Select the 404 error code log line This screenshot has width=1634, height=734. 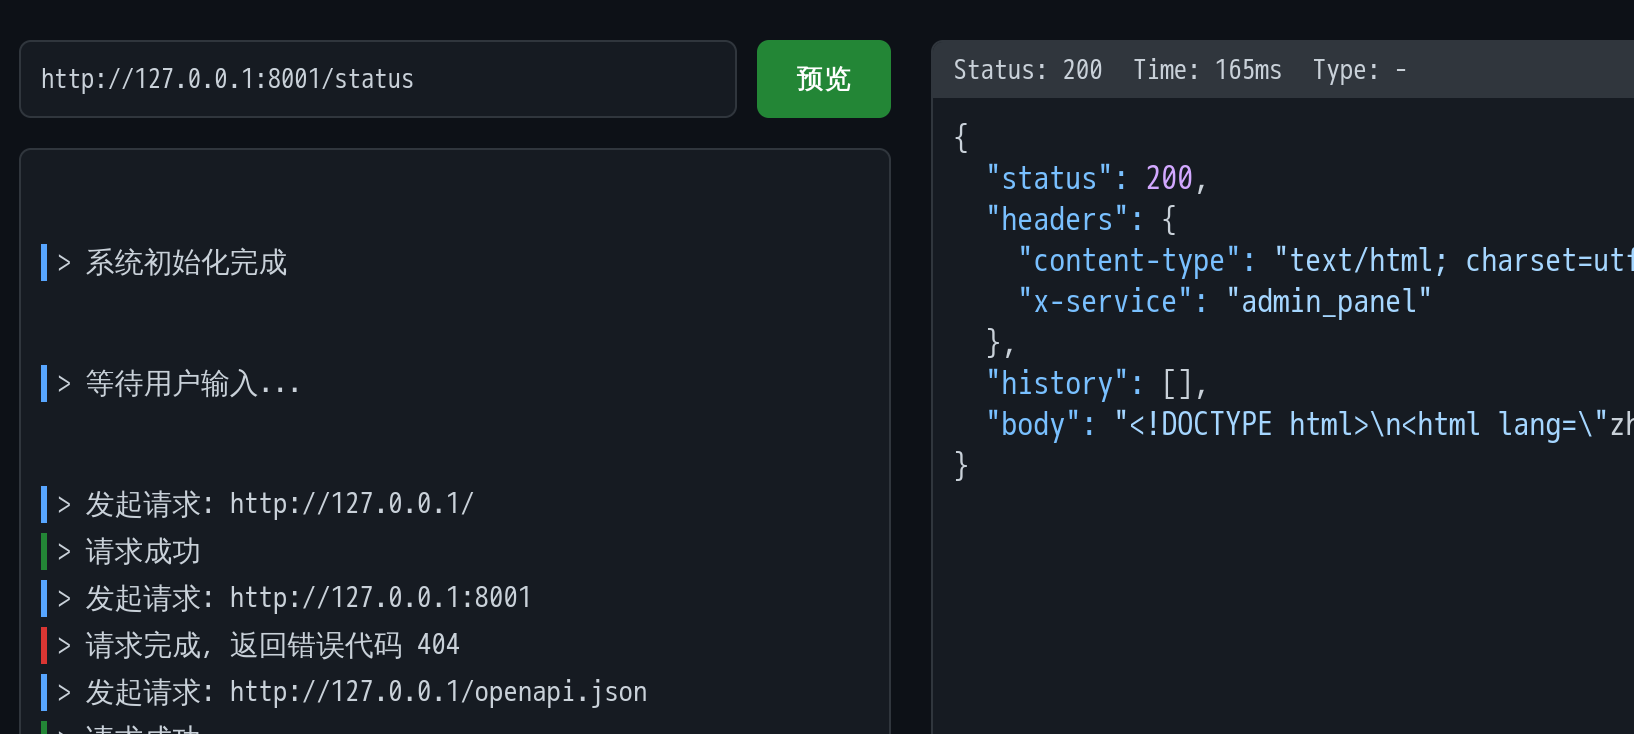272,645
